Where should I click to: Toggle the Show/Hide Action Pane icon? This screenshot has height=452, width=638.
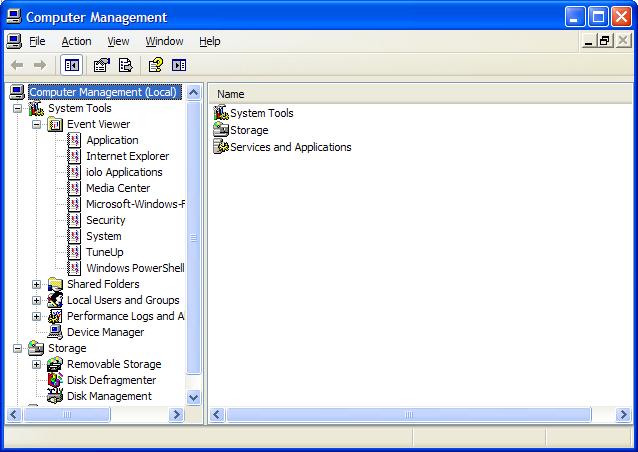[x=179, y=65]
